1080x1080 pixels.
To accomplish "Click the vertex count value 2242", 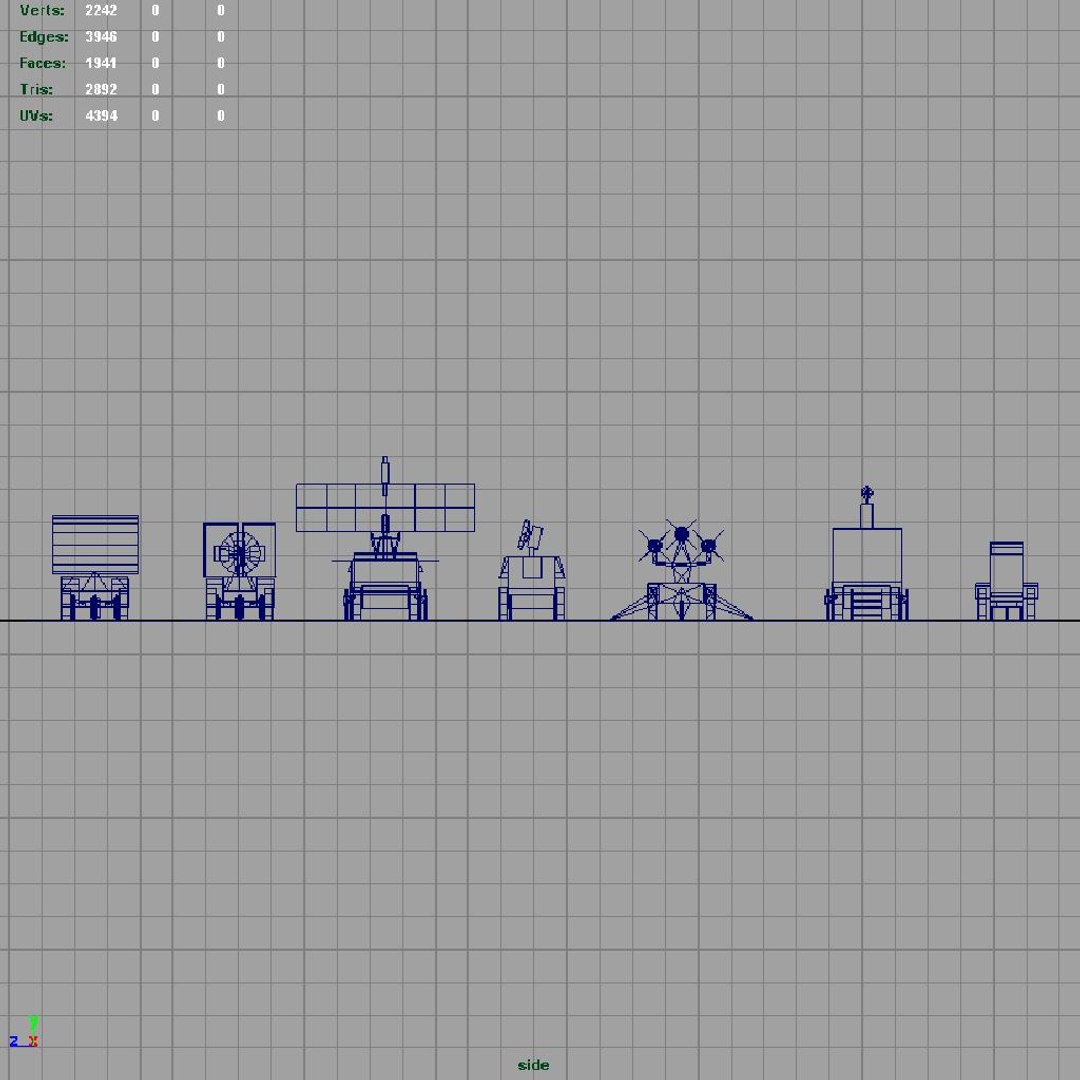I will point(101,10).
